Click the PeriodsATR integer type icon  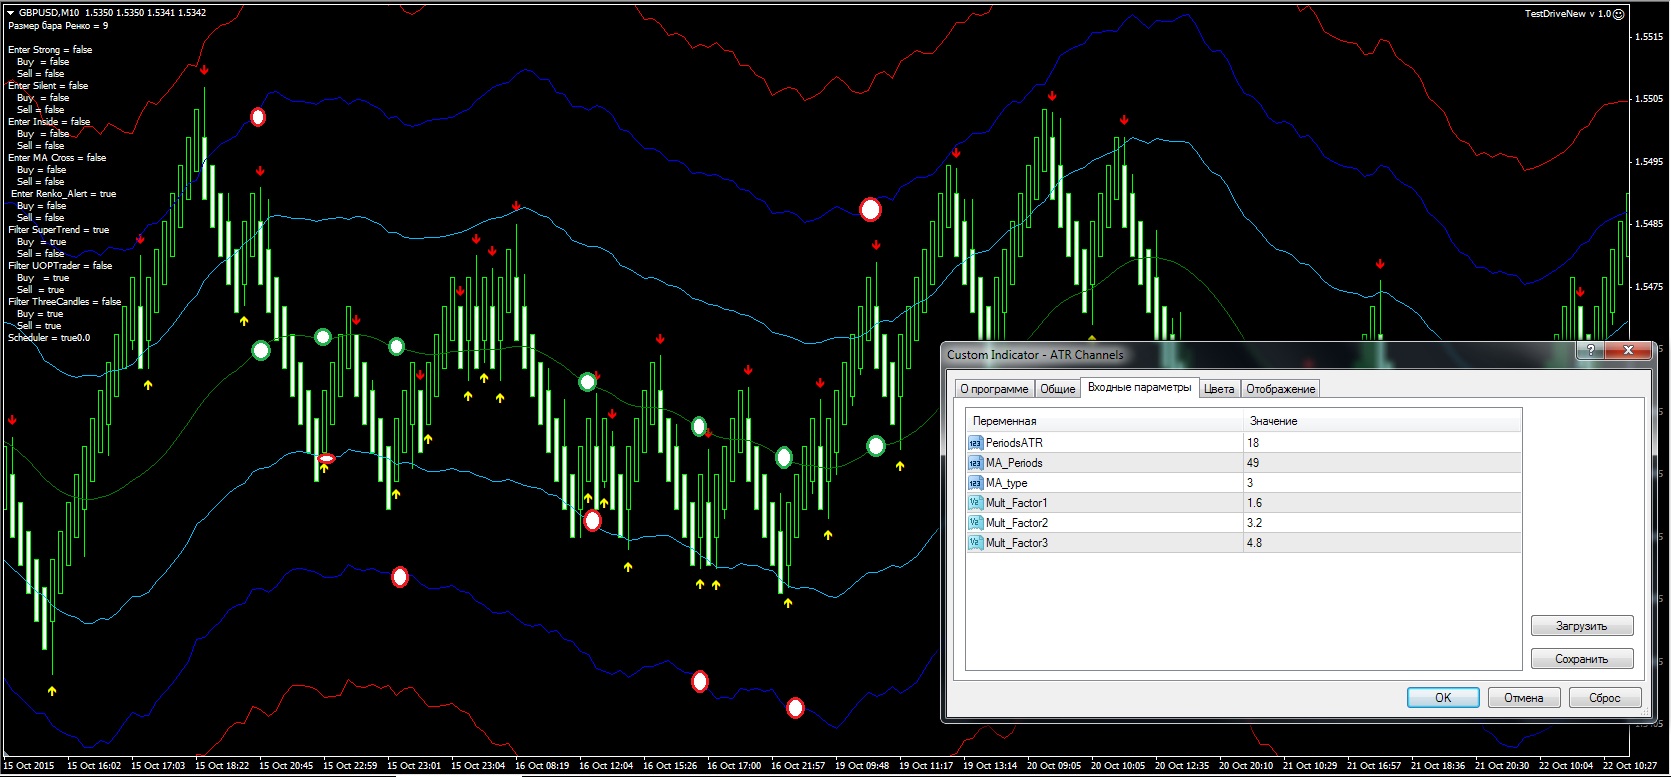click(975, 443)
